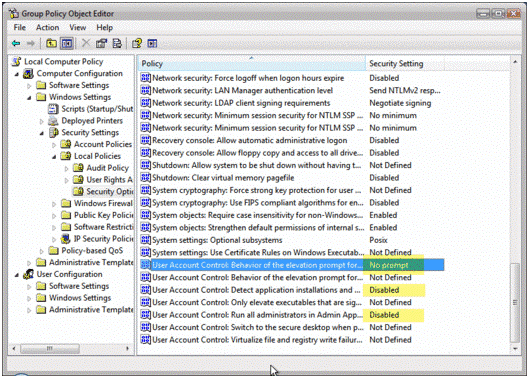Click the Security Options folder icon
529x378 pixels.
(78, 191)
